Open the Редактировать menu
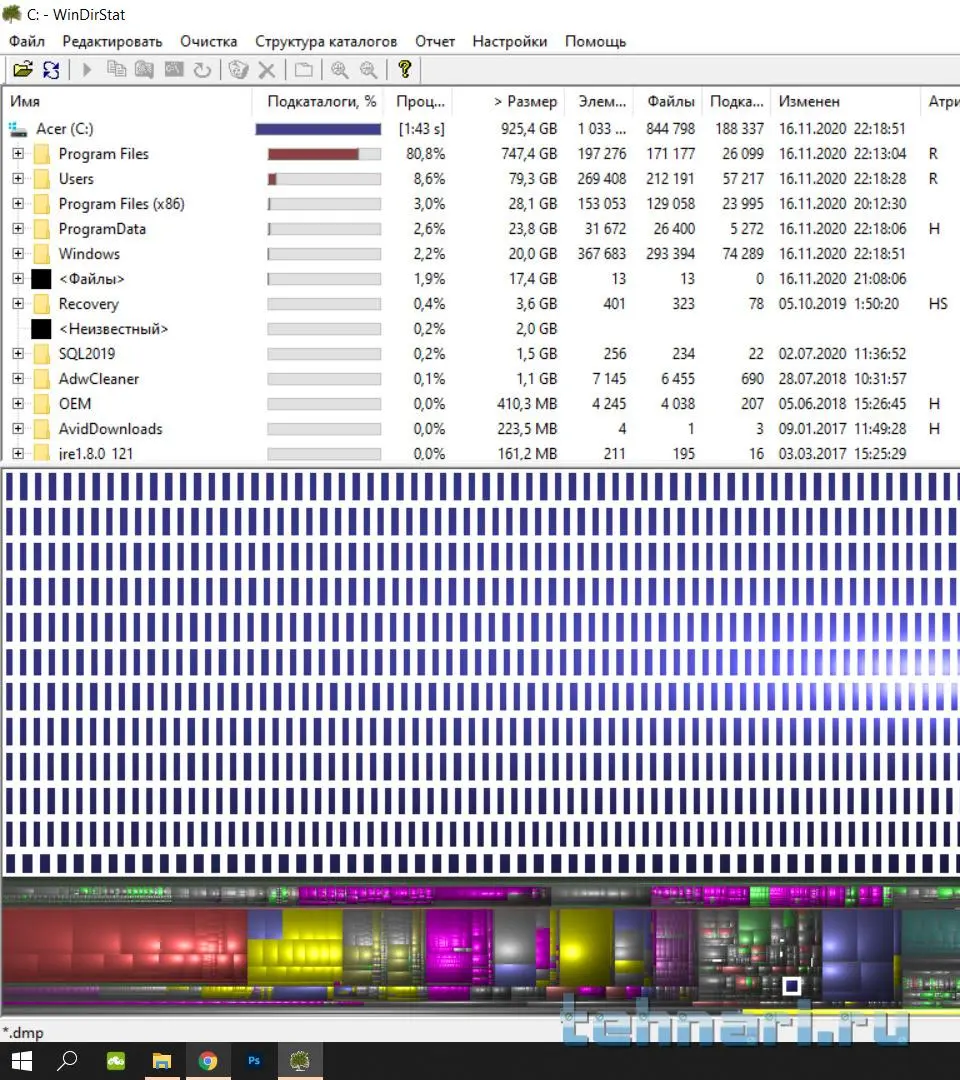Viewport: 960px width, 1080px height. point(112,41)
